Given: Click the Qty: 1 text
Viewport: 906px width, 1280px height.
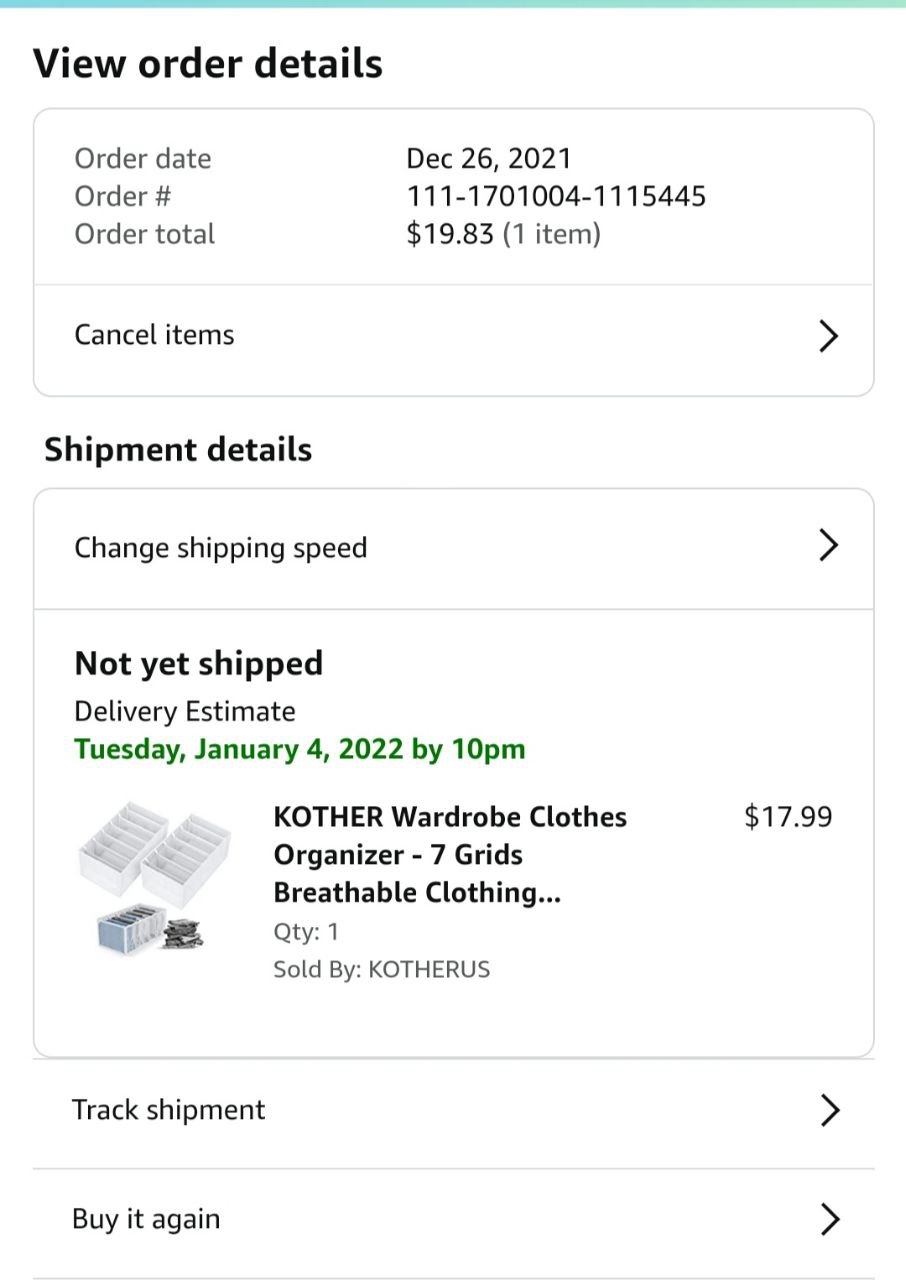Looking at the screenshot, I should coord(306,932).
